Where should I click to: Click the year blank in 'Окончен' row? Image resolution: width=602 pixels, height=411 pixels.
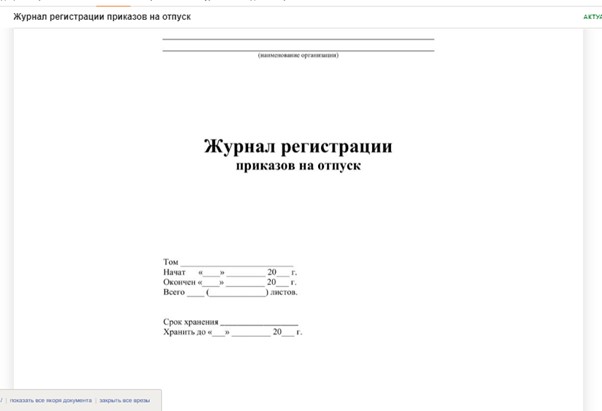click(x=284, y=283)
